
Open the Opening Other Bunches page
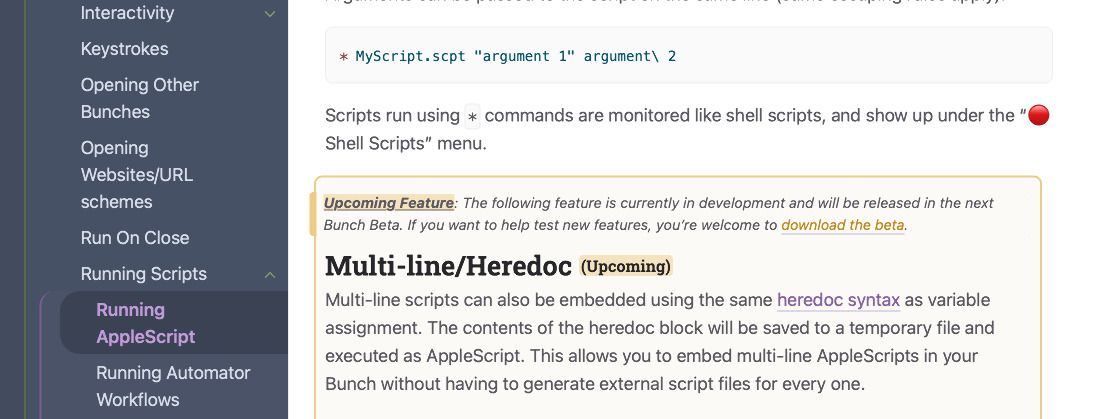tap(139, 98)
